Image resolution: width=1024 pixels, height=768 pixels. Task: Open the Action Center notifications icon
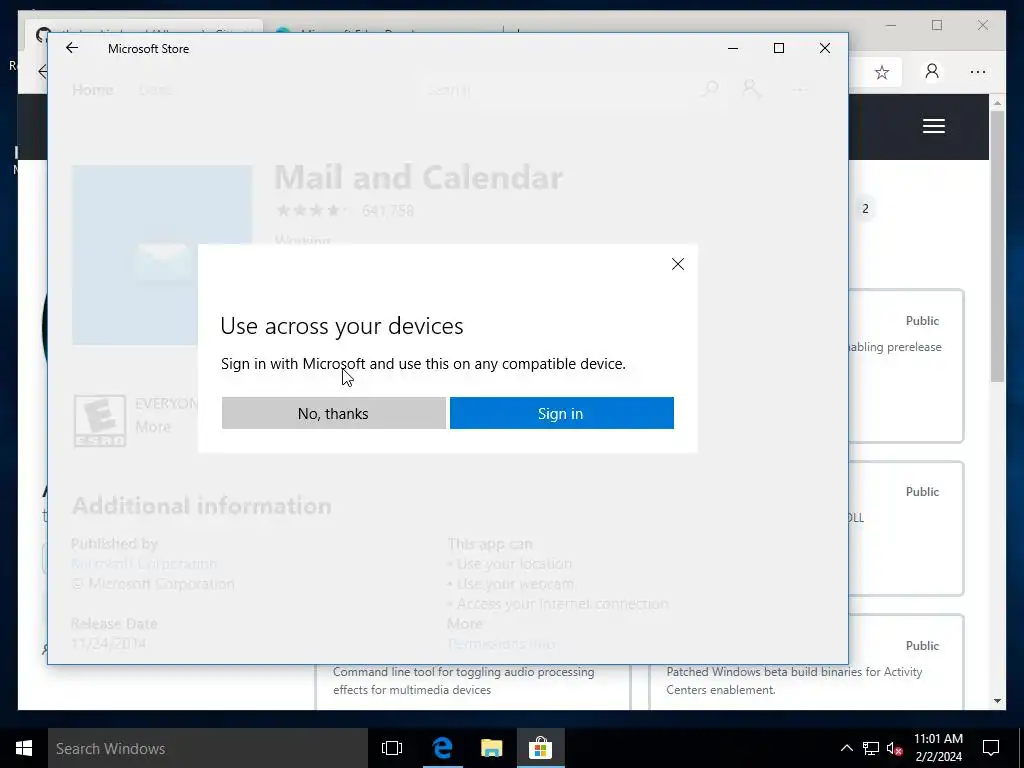pos(991,748)
